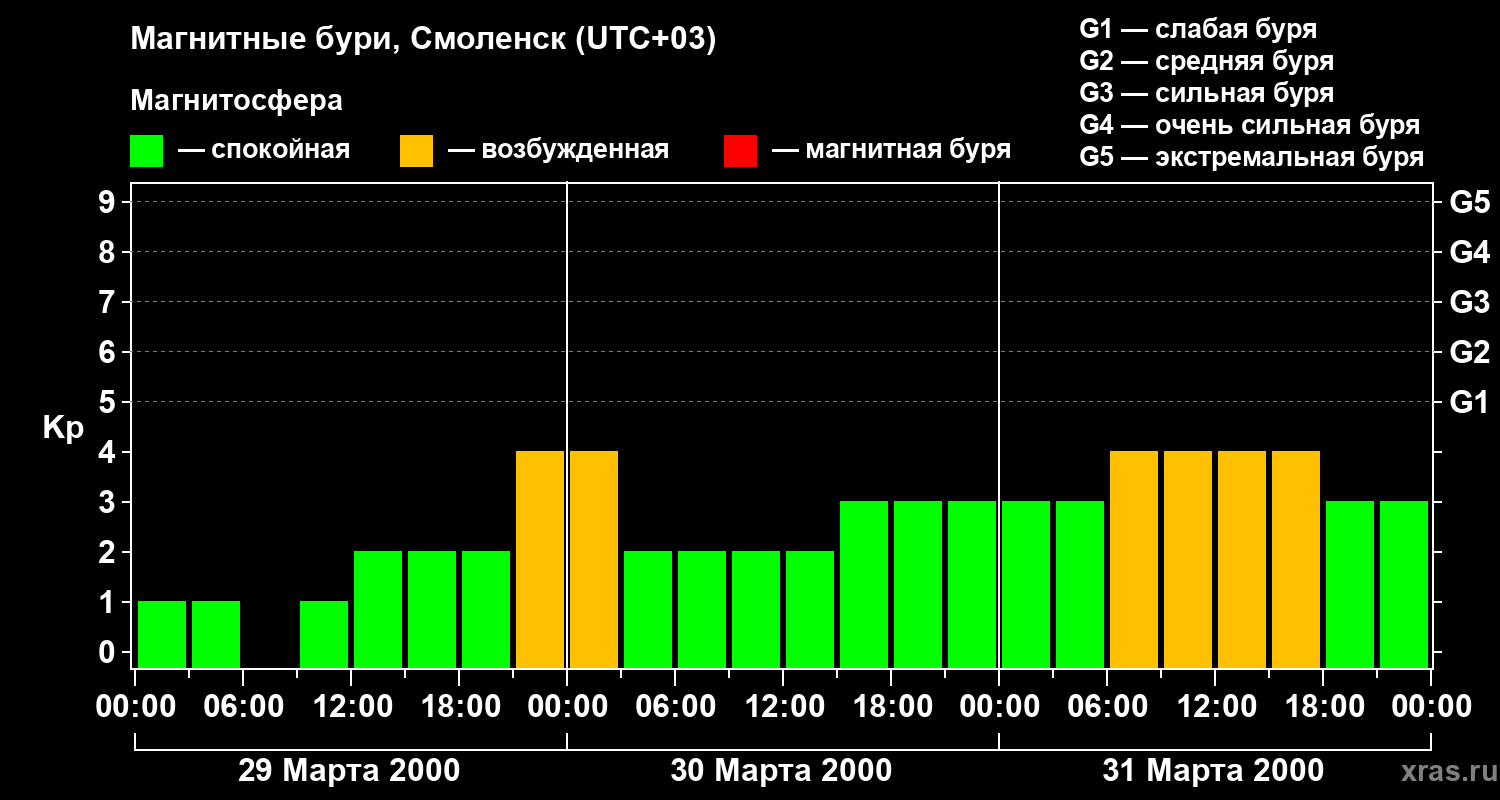Select the '30 Марта 2000' date label
Screen dimensions: 1500x800
pos(781,771)
